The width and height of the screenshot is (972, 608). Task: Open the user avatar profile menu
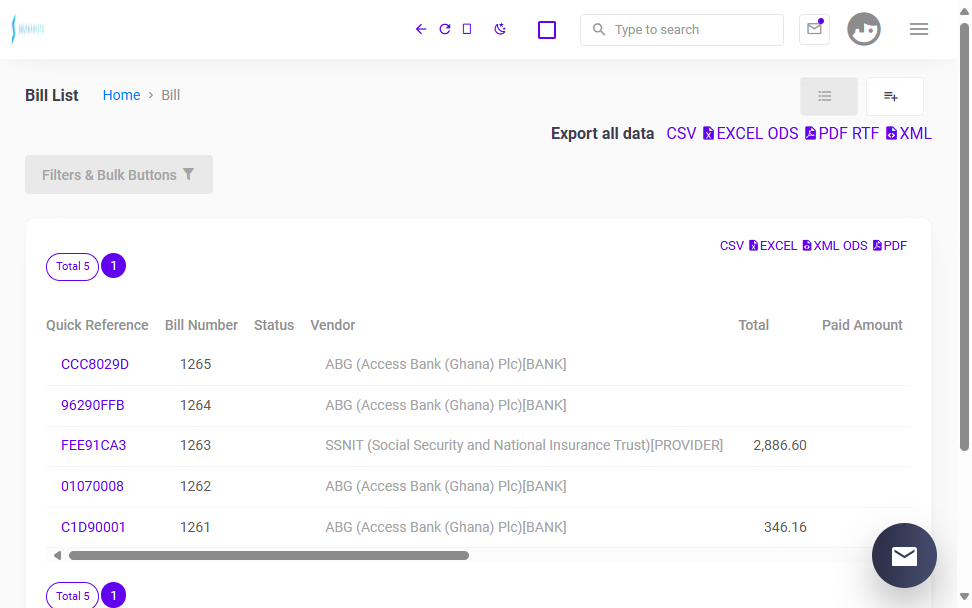pyautogui.click(x=864, y=29)
